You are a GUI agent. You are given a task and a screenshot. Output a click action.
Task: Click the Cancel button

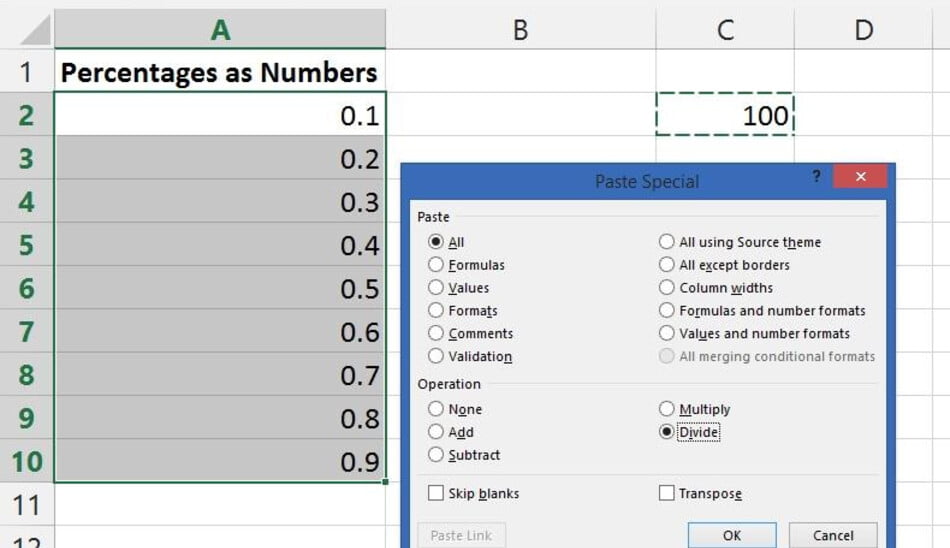pos(833,535)
